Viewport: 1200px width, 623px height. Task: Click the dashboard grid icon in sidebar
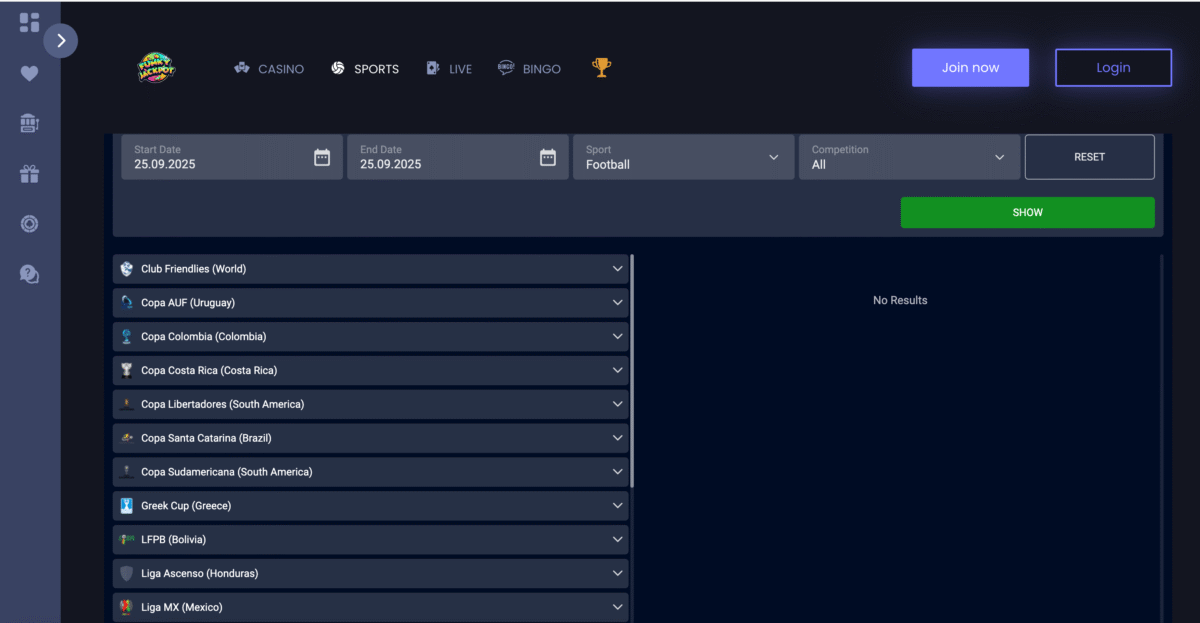(29, 22)
